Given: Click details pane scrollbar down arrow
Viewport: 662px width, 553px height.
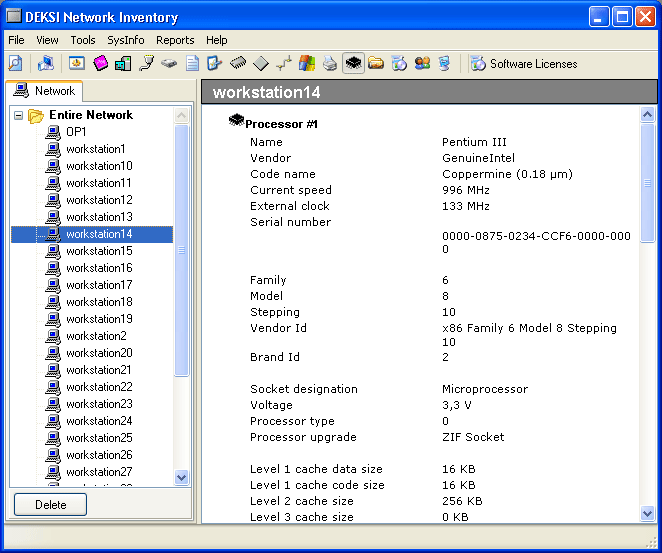Looking at the screenshot, I should click(x=647, y=513).
